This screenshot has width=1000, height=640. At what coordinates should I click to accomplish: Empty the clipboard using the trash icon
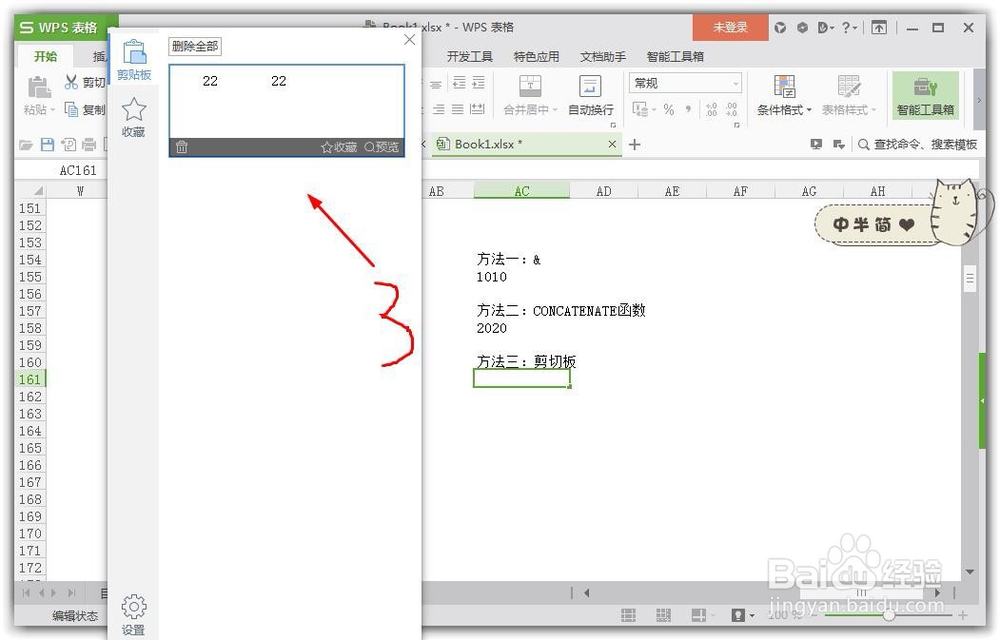(181, 146)
